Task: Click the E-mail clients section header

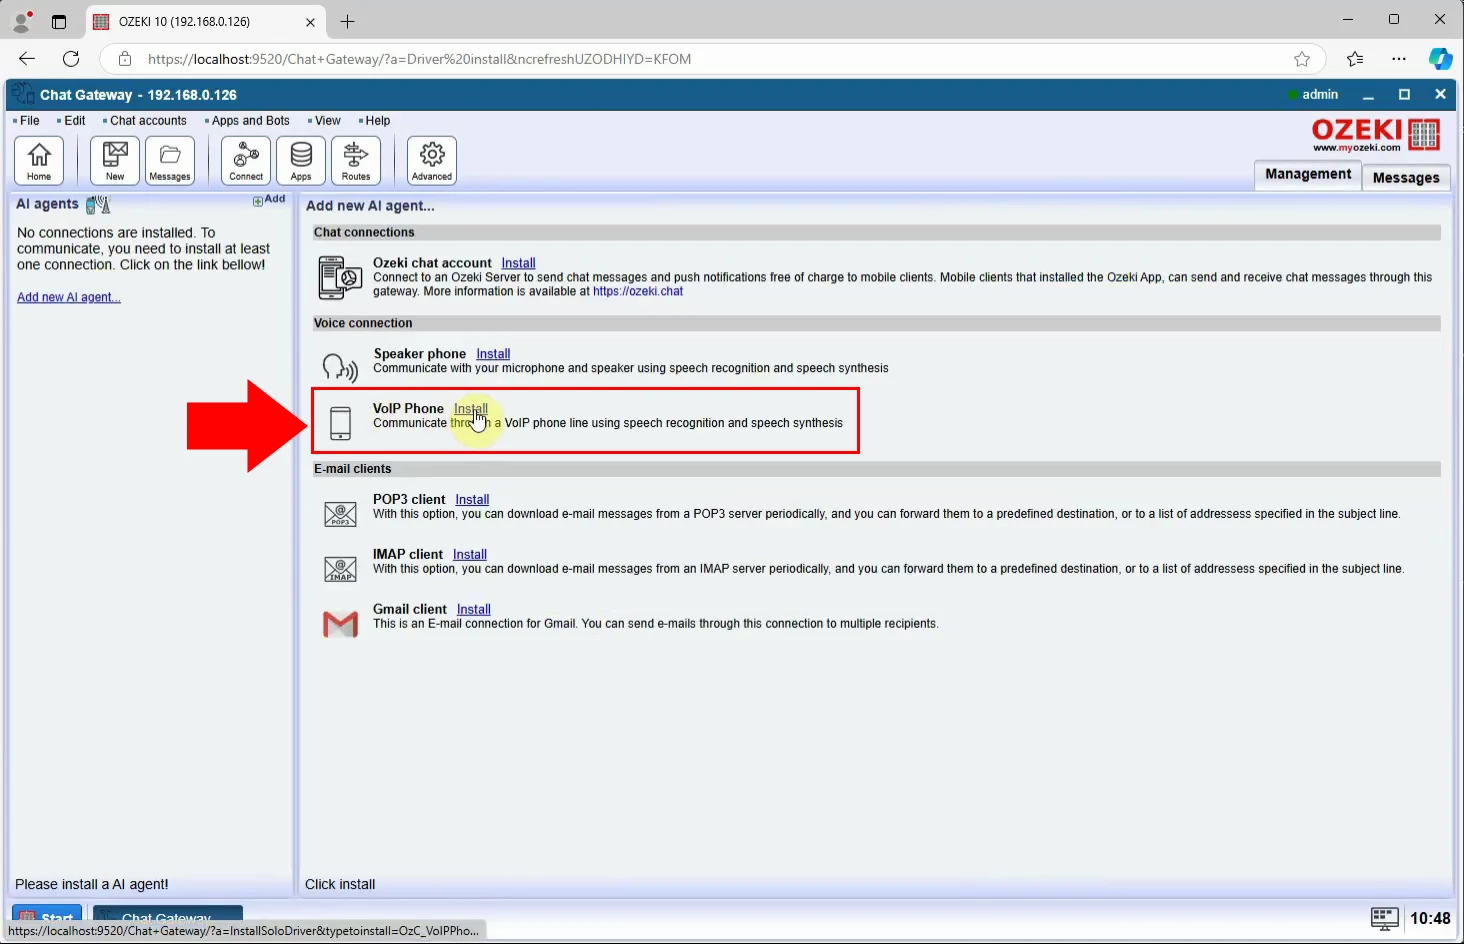Action: click(x=877, y=469)
